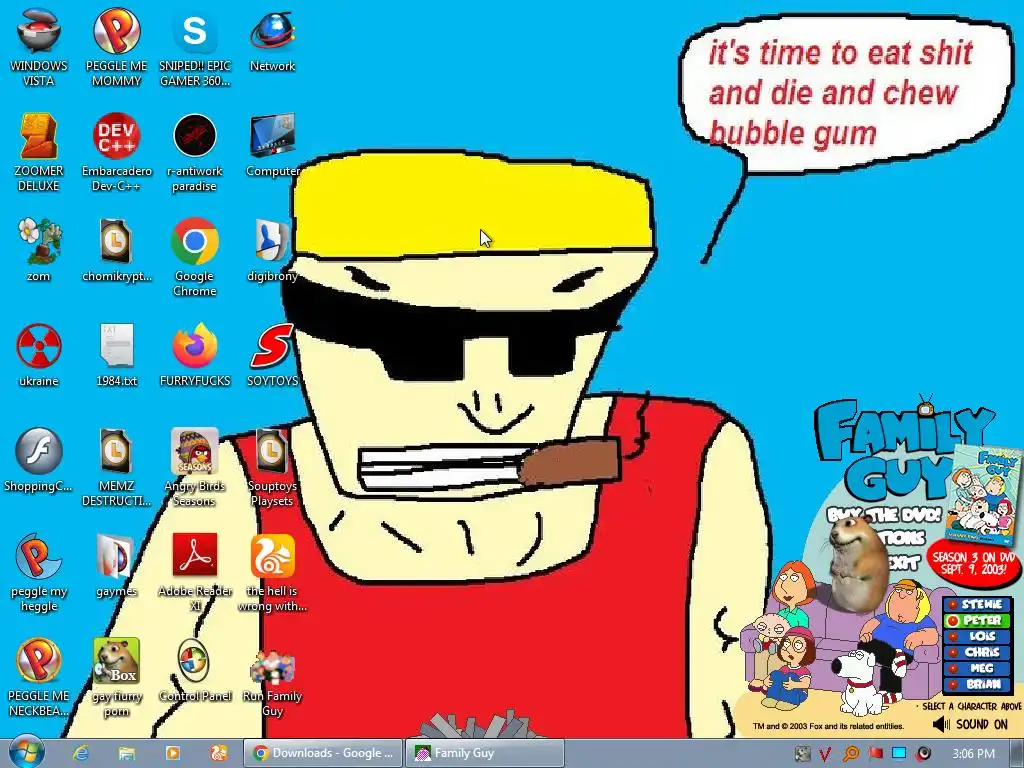The image size is (1024, 768).
Task: Launch the orange UC Browser desktop shortcut
Action: [272, 572]
